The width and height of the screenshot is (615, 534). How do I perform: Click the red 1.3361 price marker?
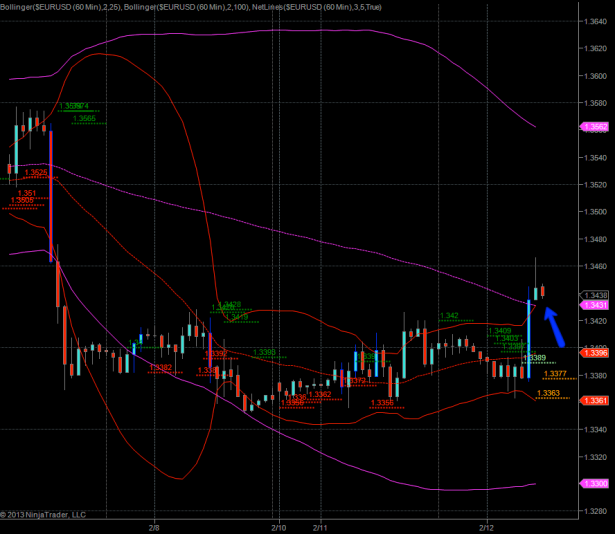tap(595, 400)
